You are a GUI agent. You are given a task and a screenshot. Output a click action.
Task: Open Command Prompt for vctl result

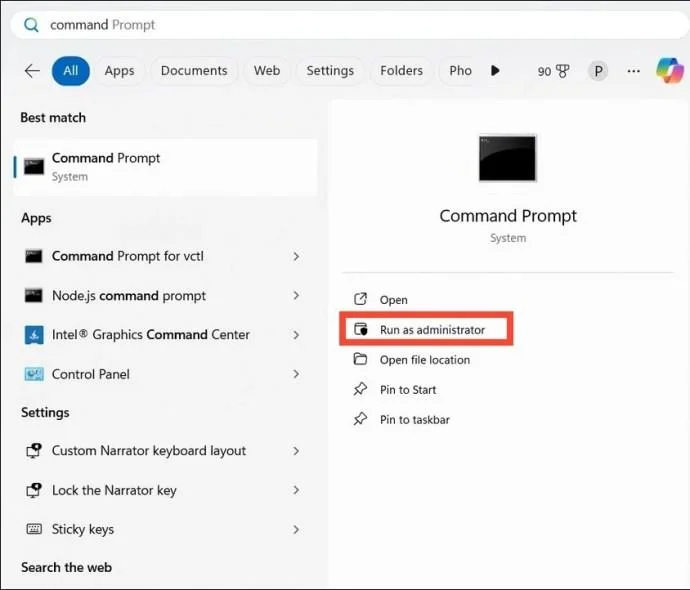pyautogui.click(x=164, y=256)
